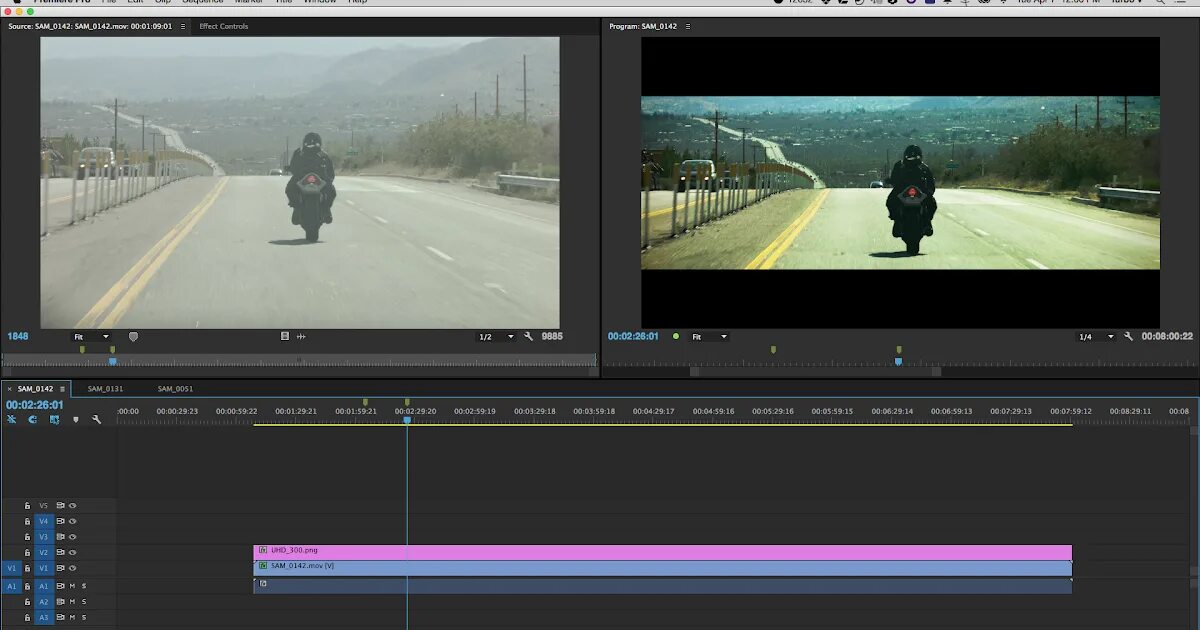Open the Source panel tab menu
The height and width of the screenshot is (630, 1200).
[x=183, y=26]
